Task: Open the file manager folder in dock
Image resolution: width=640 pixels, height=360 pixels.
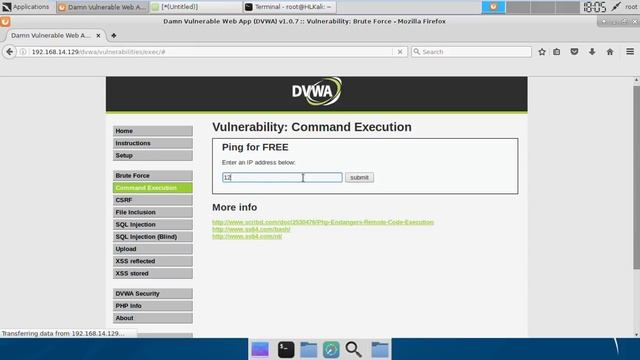Action: coord(309,349)
